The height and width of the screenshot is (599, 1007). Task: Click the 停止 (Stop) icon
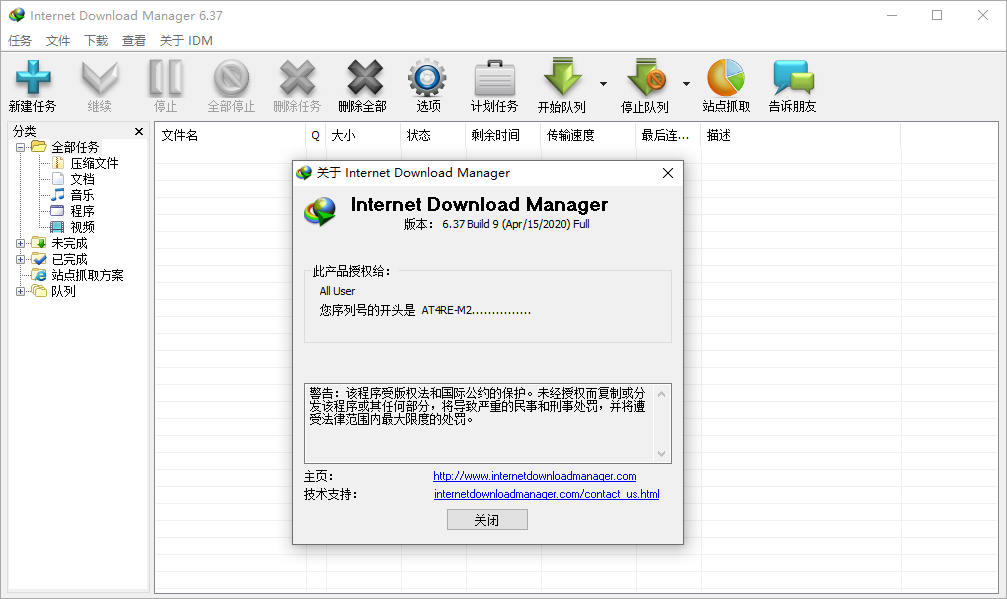[x=164, y=84]
